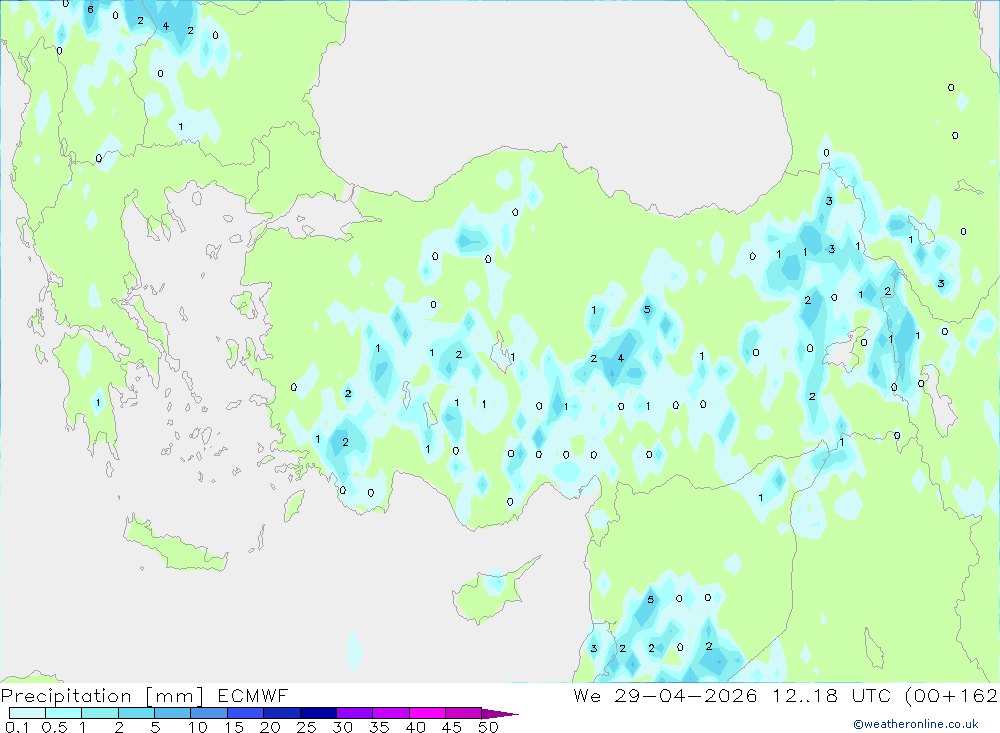Select the forecast date '29-04-2026' text
1000x733 pixels.
(x=686, y=695)
